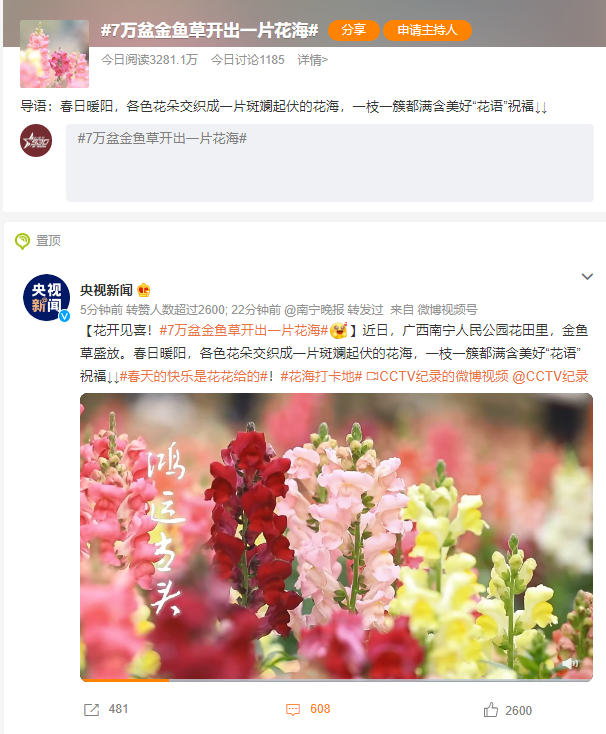Seek using the video progress bar
606x734 pixels.
point(336,680)
